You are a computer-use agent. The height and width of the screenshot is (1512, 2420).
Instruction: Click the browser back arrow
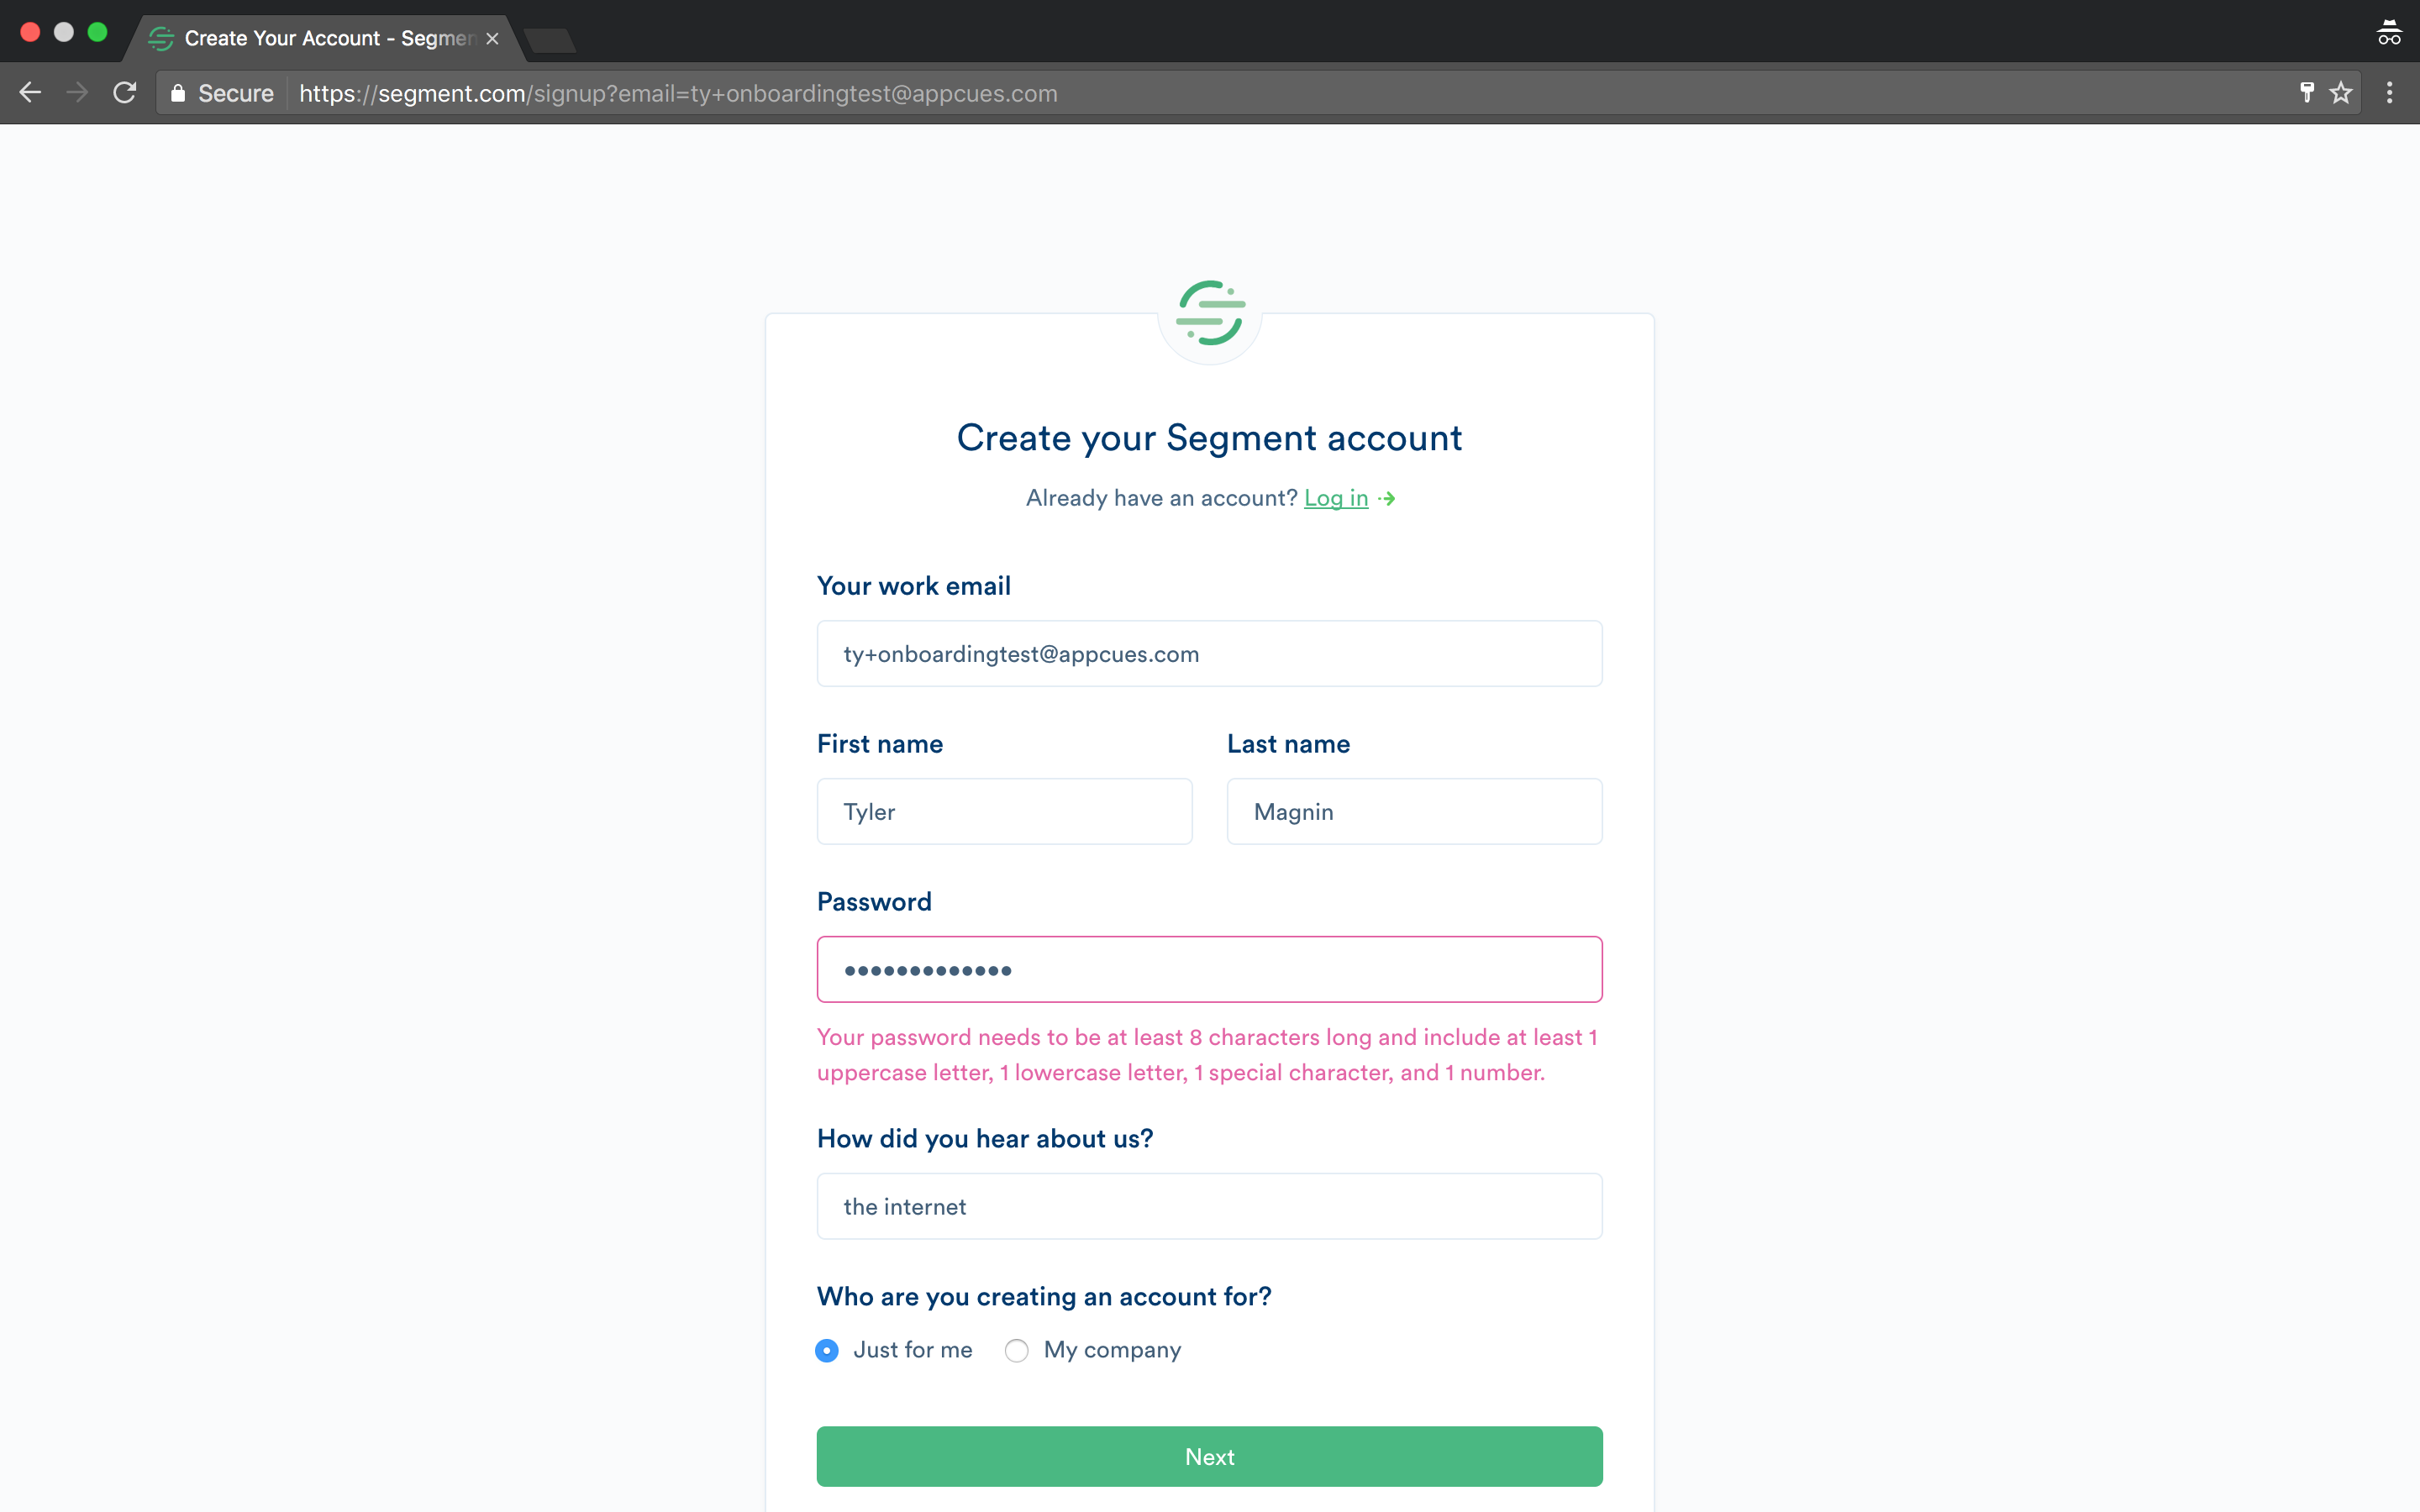click(30, 93)
